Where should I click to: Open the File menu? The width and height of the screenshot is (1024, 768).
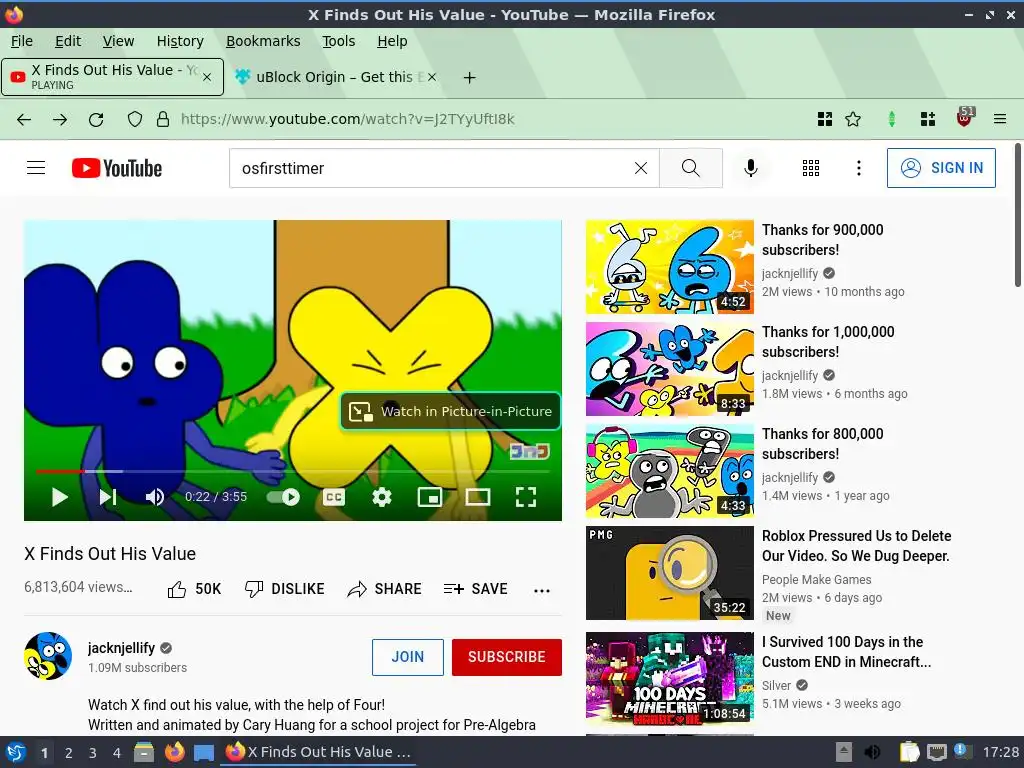(x=22, y=41)
